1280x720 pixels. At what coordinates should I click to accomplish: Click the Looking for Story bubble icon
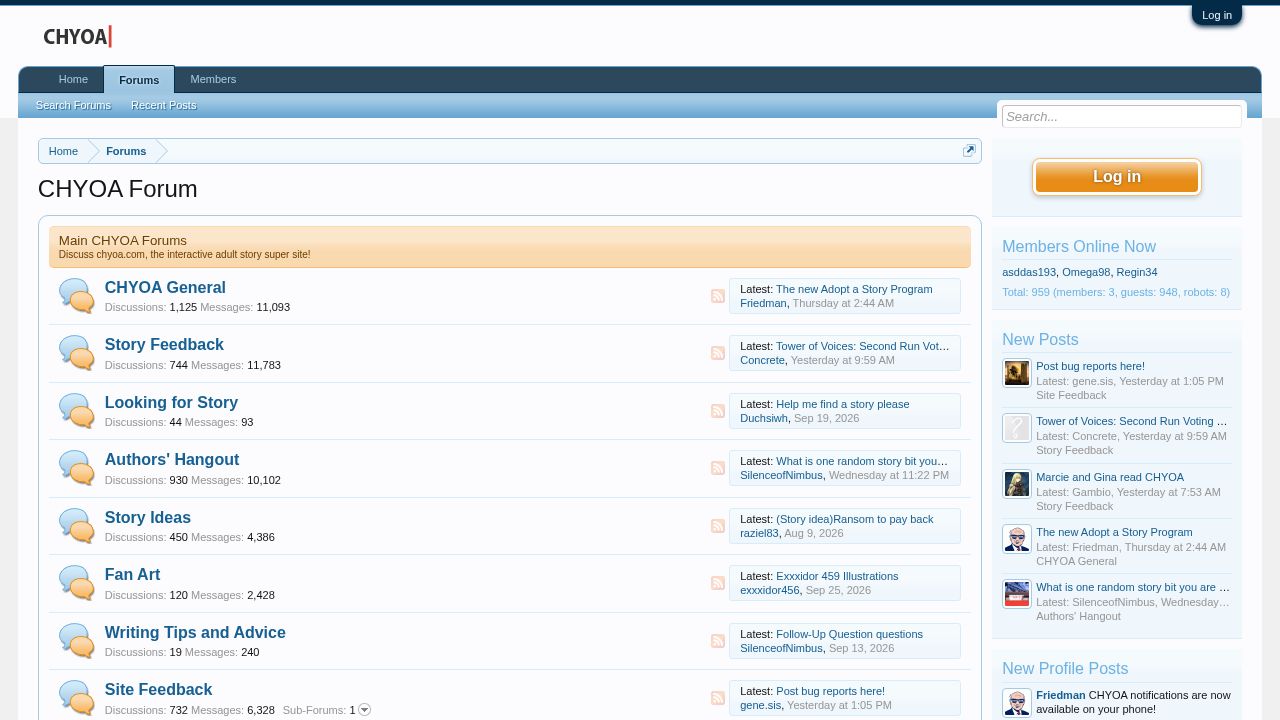[x=77, y=411]
